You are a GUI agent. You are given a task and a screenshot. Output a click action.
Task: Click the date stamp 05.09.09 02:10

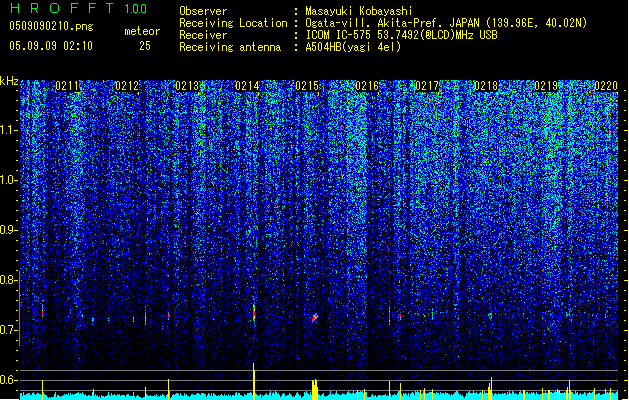pyautogui.click(x=51, y=46)
